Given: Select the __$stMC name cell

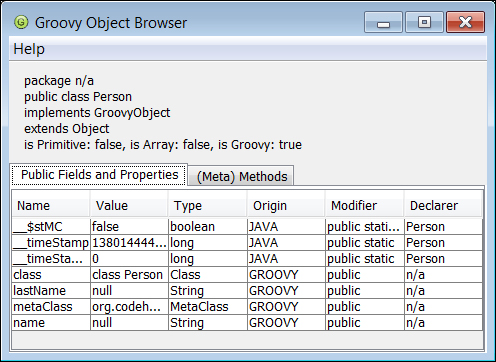Looking at the screenshot, I should click(x=51, y=227).
